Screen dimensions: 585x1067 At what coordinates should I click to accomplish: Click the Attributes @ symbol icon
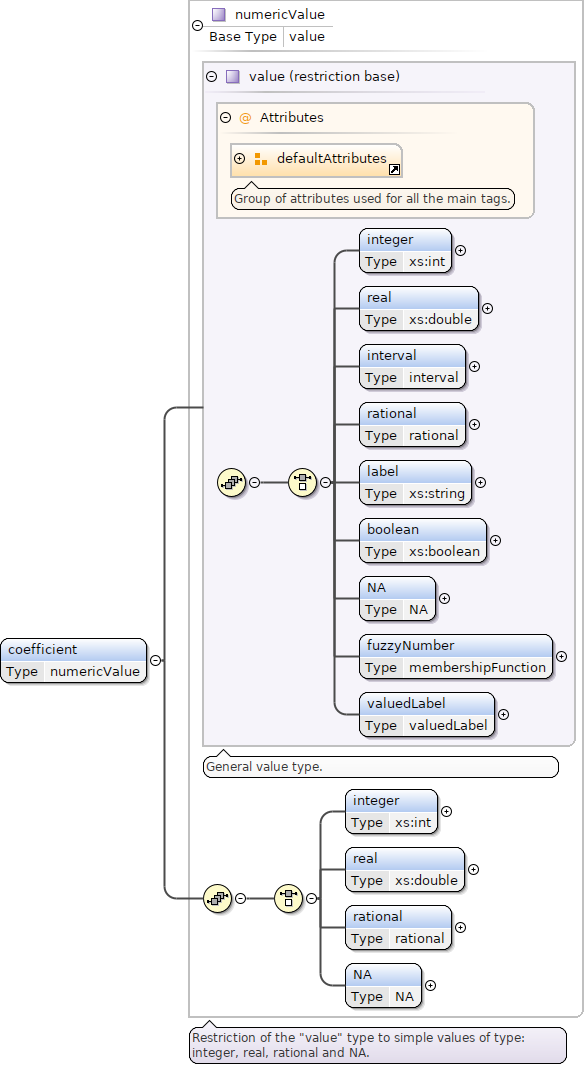[x=245, y=118]
